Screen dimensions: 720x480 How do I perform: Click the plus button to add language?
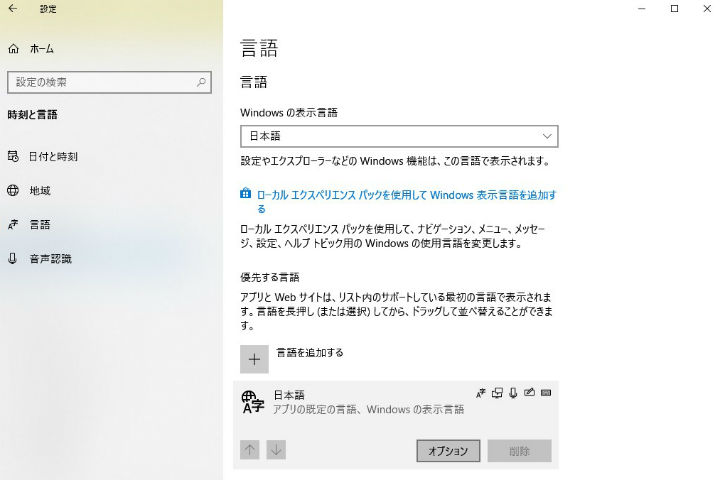[x=254, y=359]
